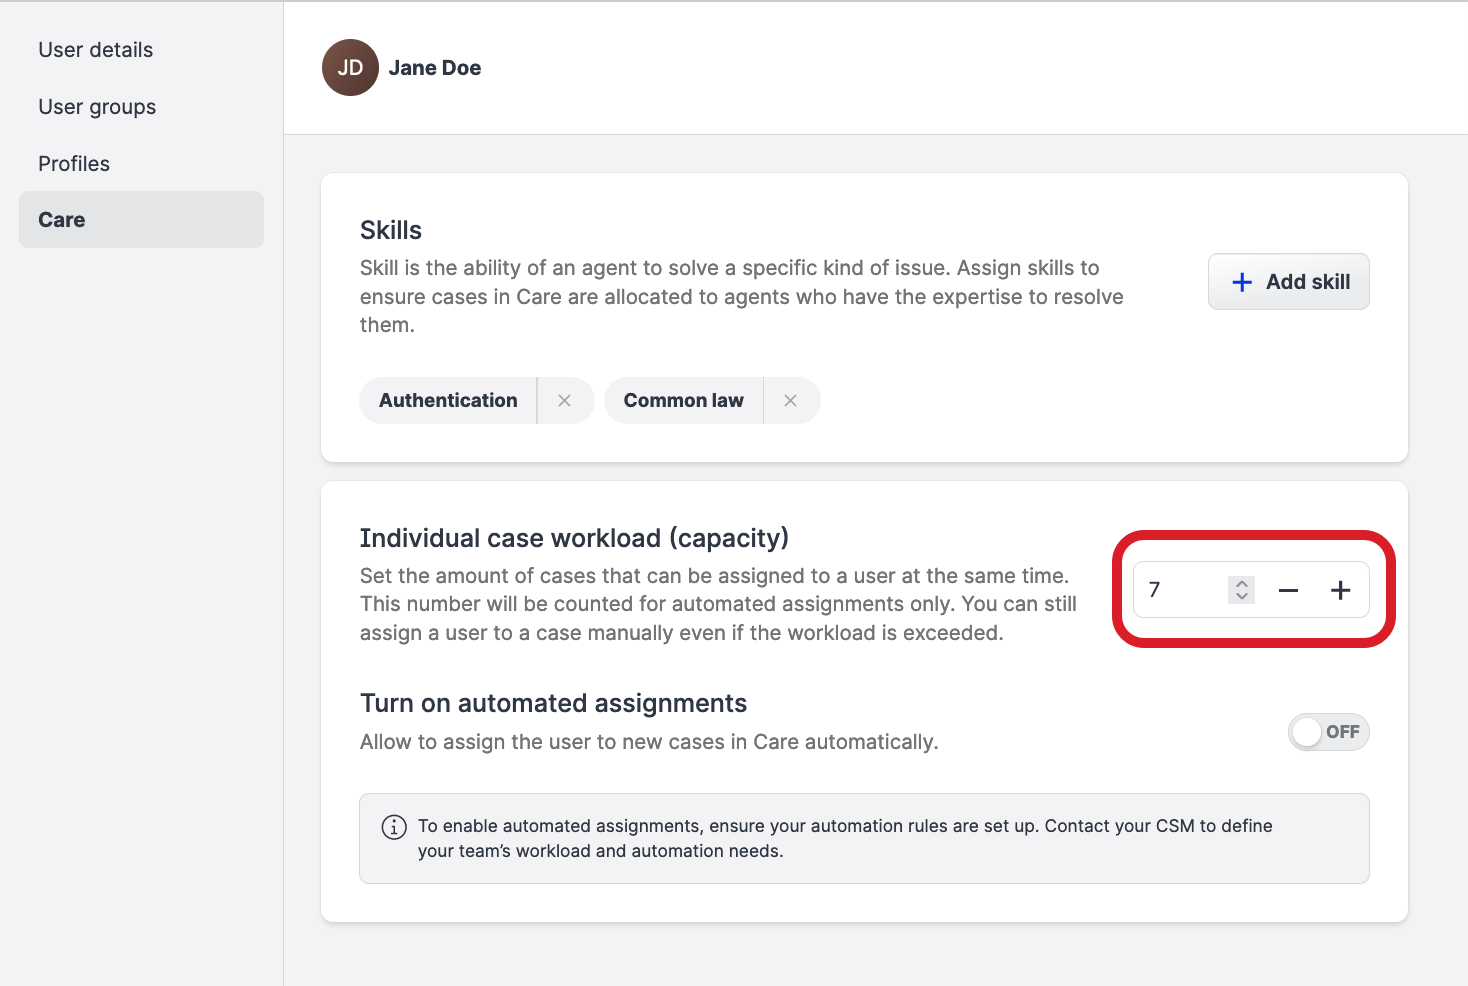Click the Authentication skill label
The width and height of the screenshot is (1468, 986).
[448, 400]
